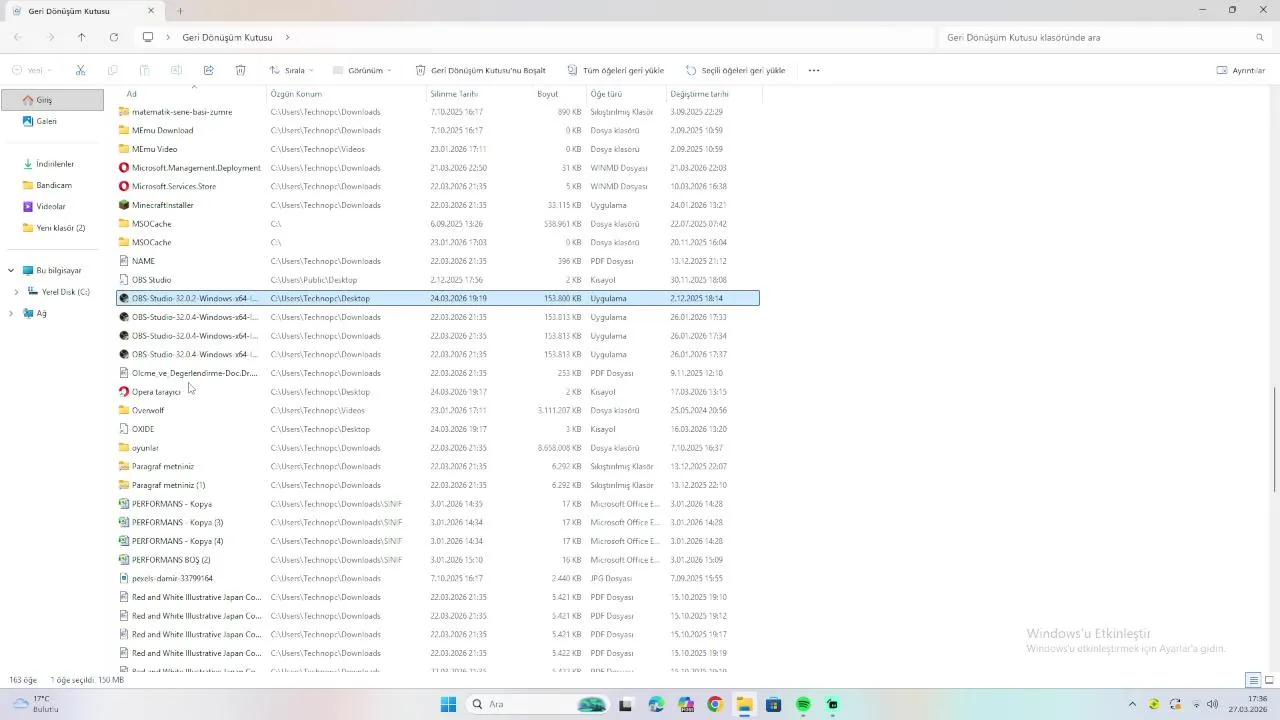The width and height of the screenshot is (1280, 720).
Task: Go up one folder with the up arrow
Action: point(82,37)
